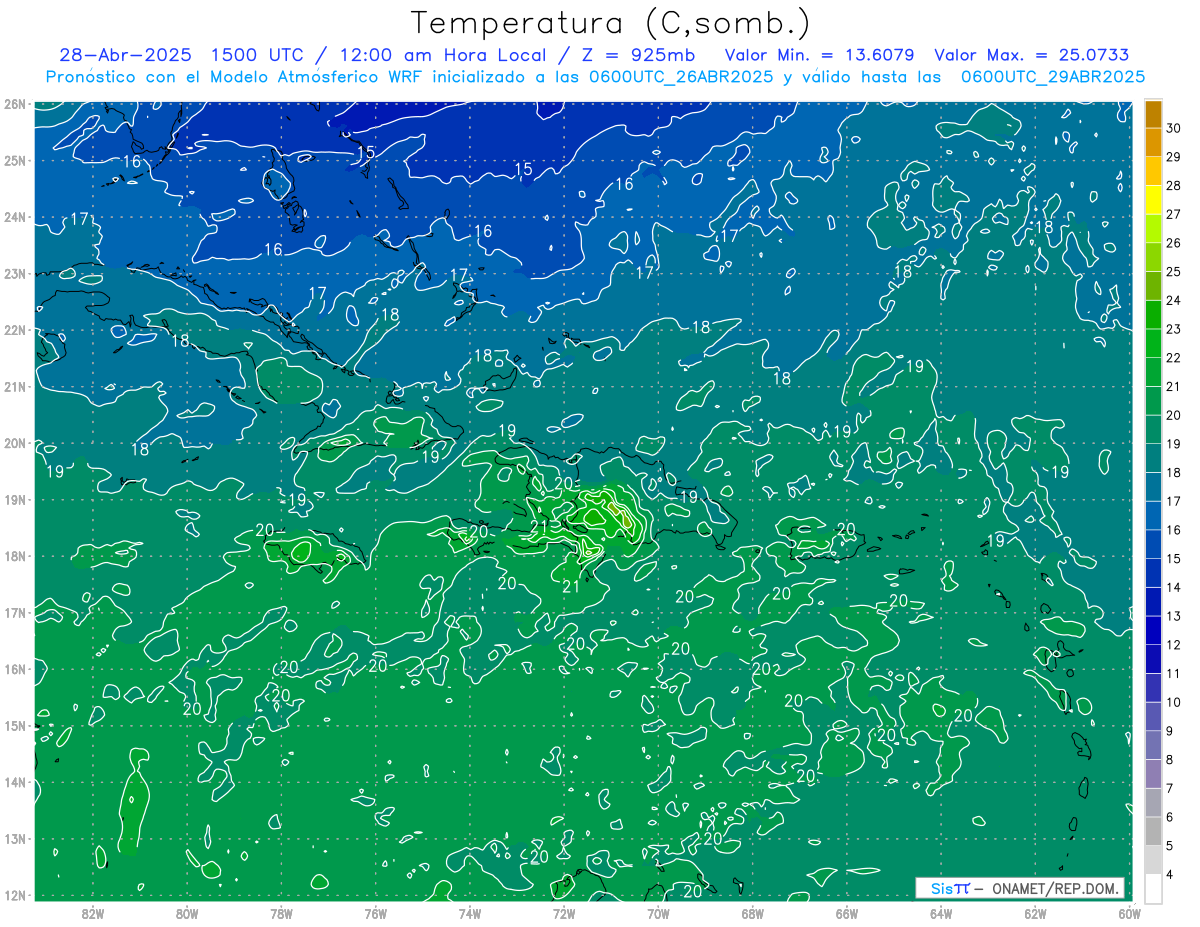Click the "Valor Max. = 25.0733" readout
The width and height of the screenshot is (1200, 927).
[x=1032, y=55]
